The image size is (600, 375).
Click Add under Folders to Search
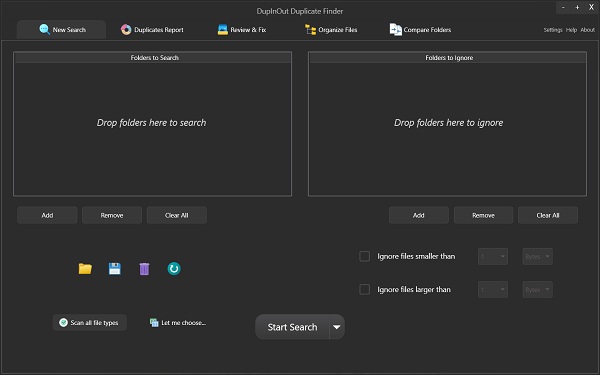[x=47, y=215]
